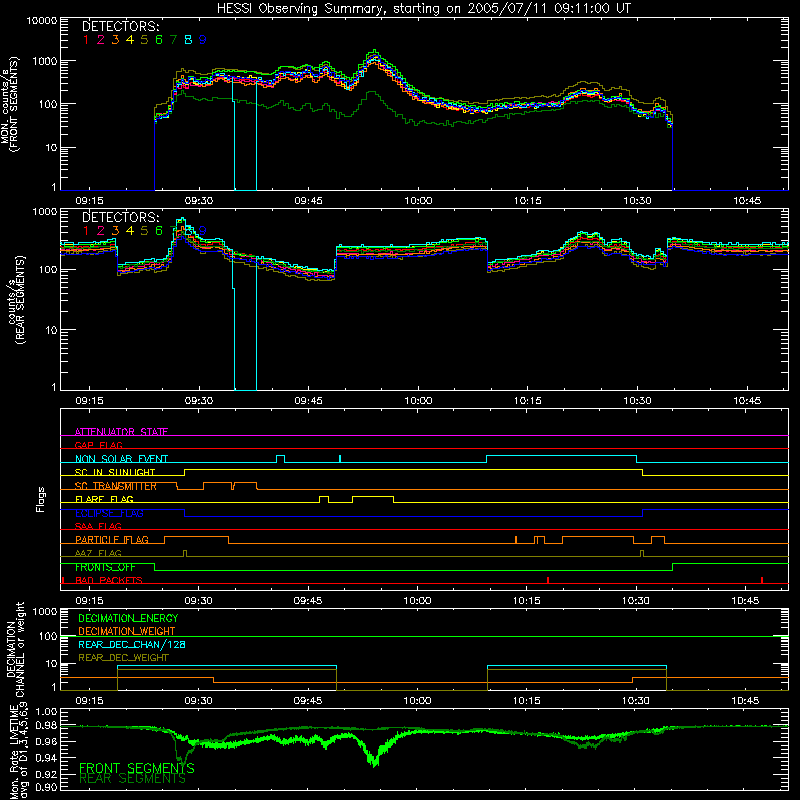800x800 pixels.
Task: Select orange detector 3 in rear segments legend
Action: [115, 231]
